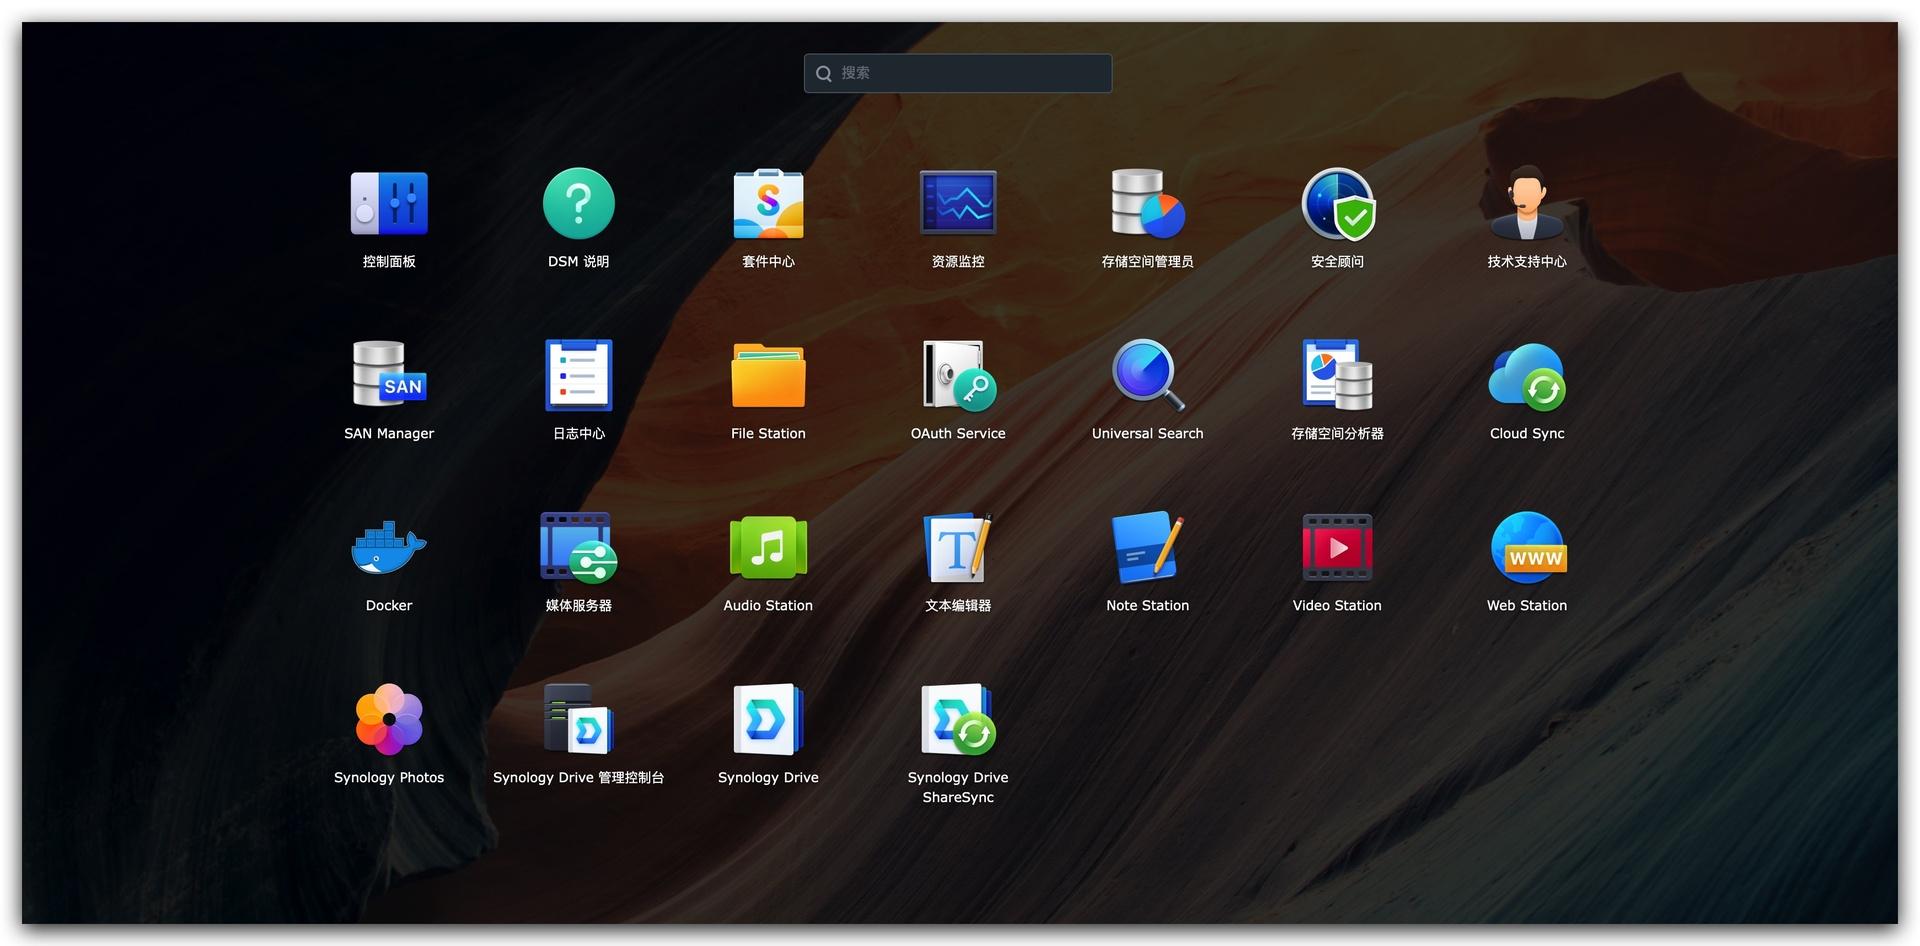Open 存储空间管理员 storage manager icon

1148,203
